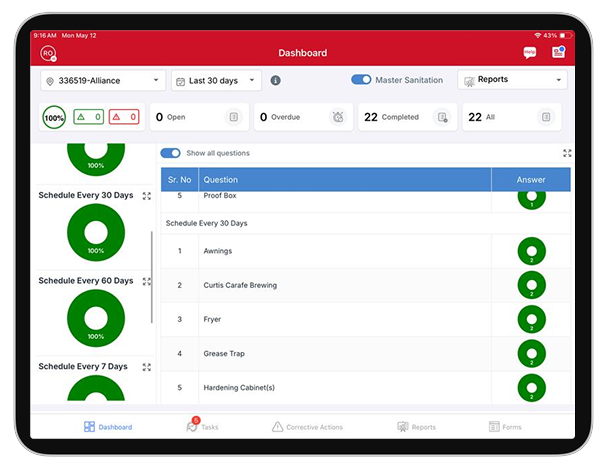Click the RO profile avatar
Viewport: 607px width, 470px height.
(48, 53)
